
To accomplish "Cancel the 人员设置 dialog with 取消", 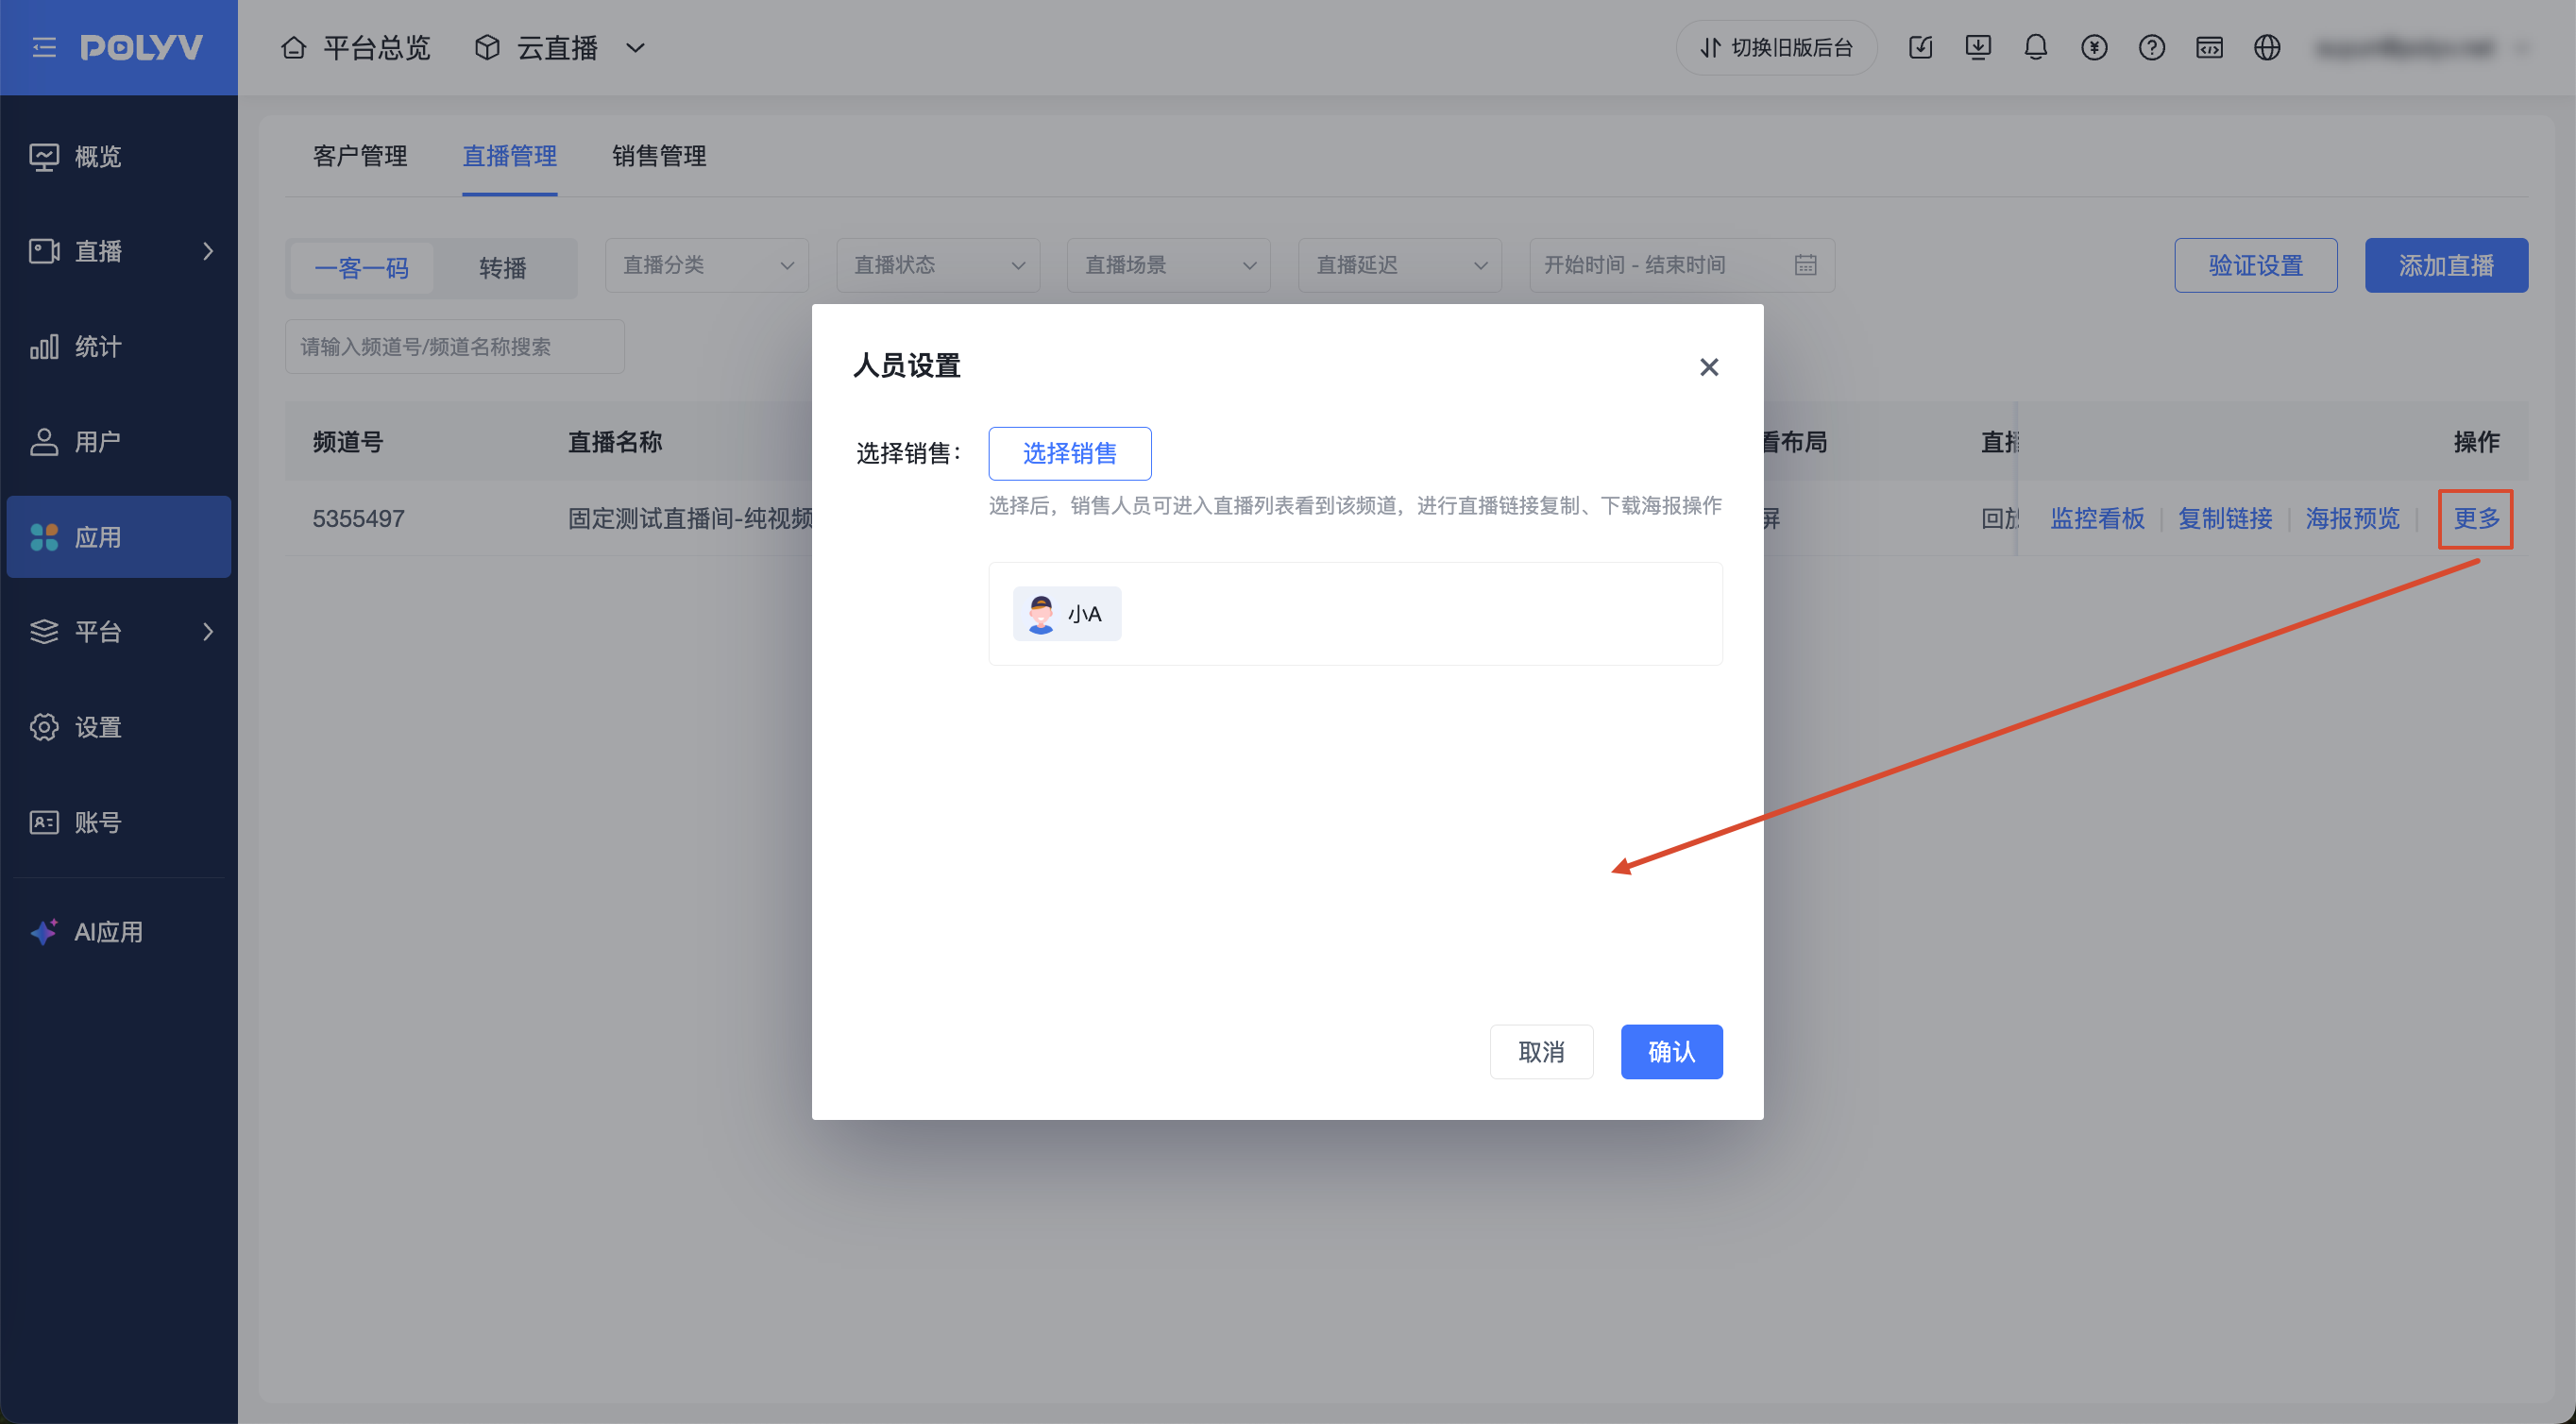I will click(1541, 1052).
